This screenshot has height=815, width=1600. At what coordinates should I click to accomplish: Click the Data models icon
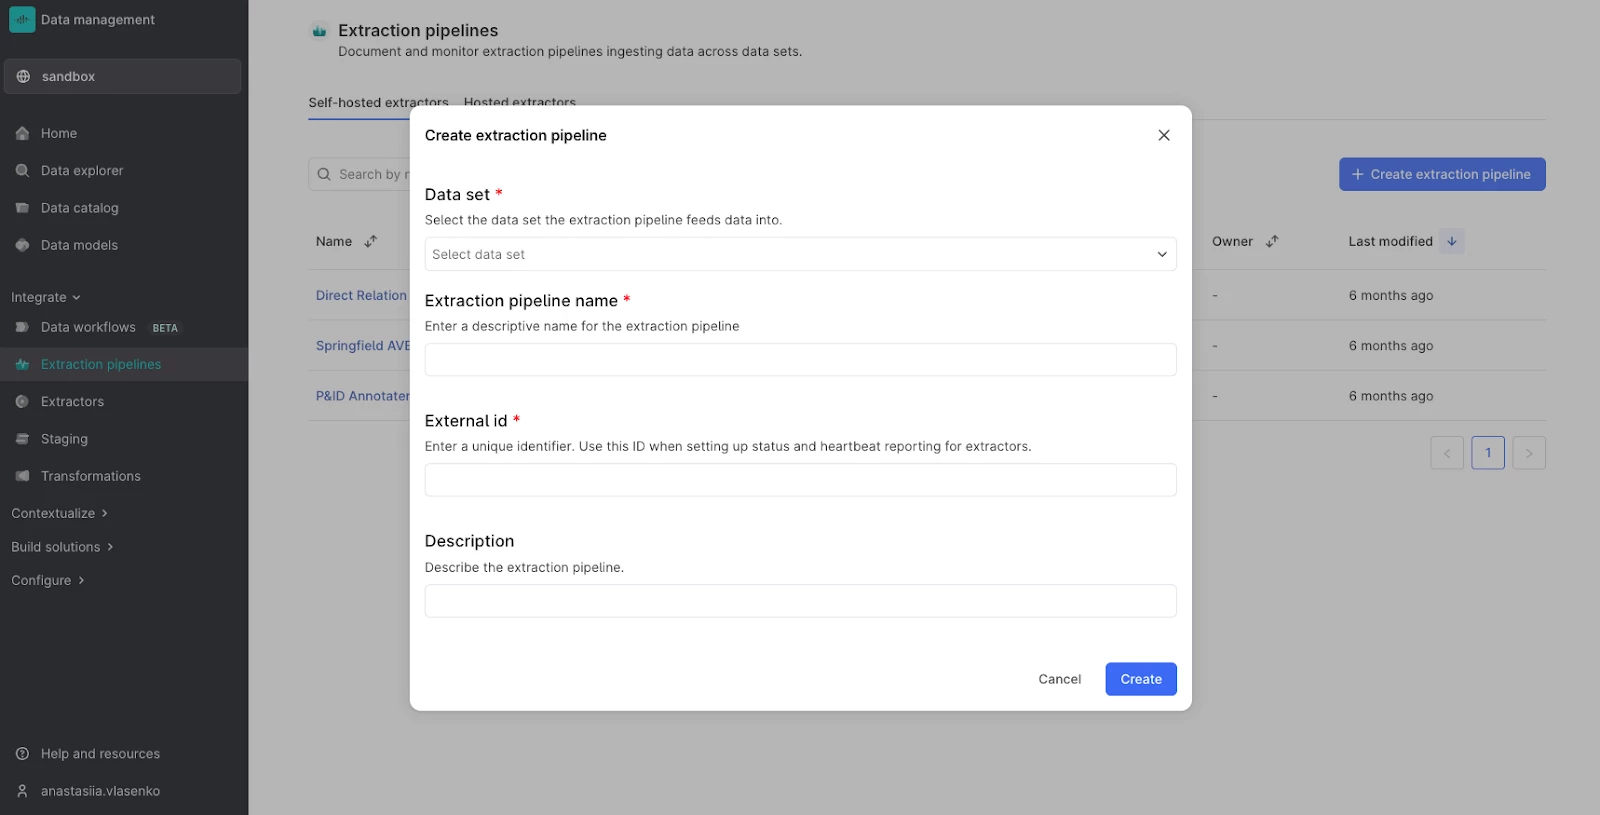point(22,245)
